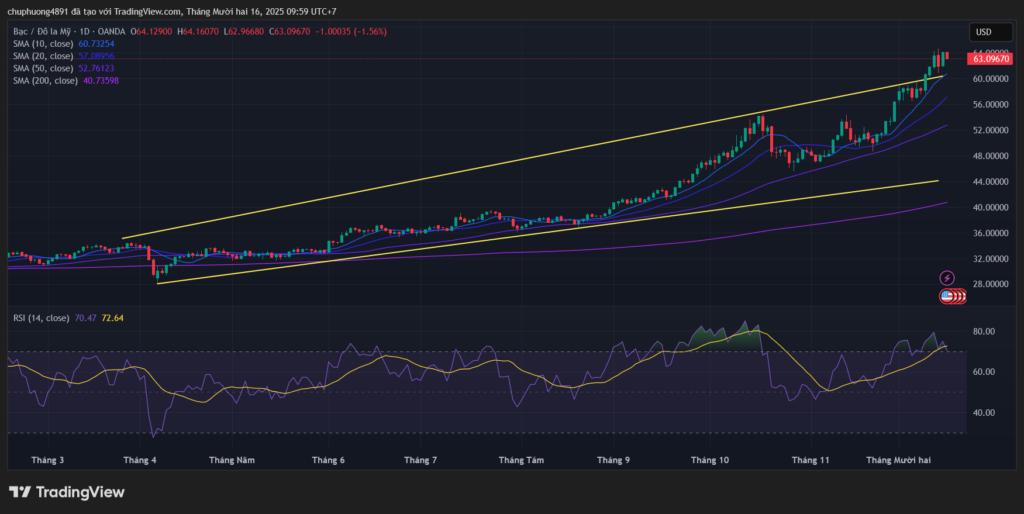Click the US flag economic event icon

[947, 296]
